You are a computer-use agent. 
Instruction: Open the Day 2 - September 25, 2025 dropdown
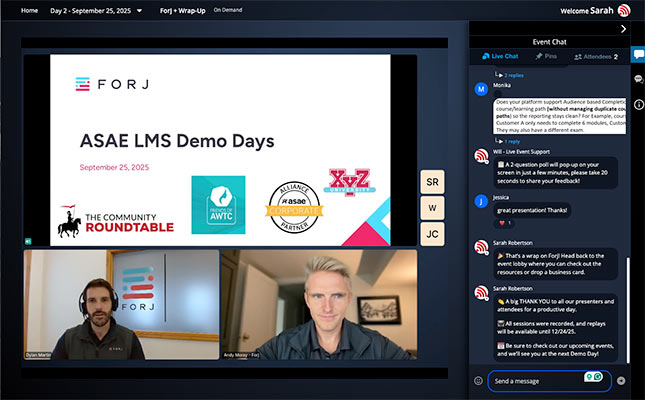pyautogui.click(x=96, y=11)
